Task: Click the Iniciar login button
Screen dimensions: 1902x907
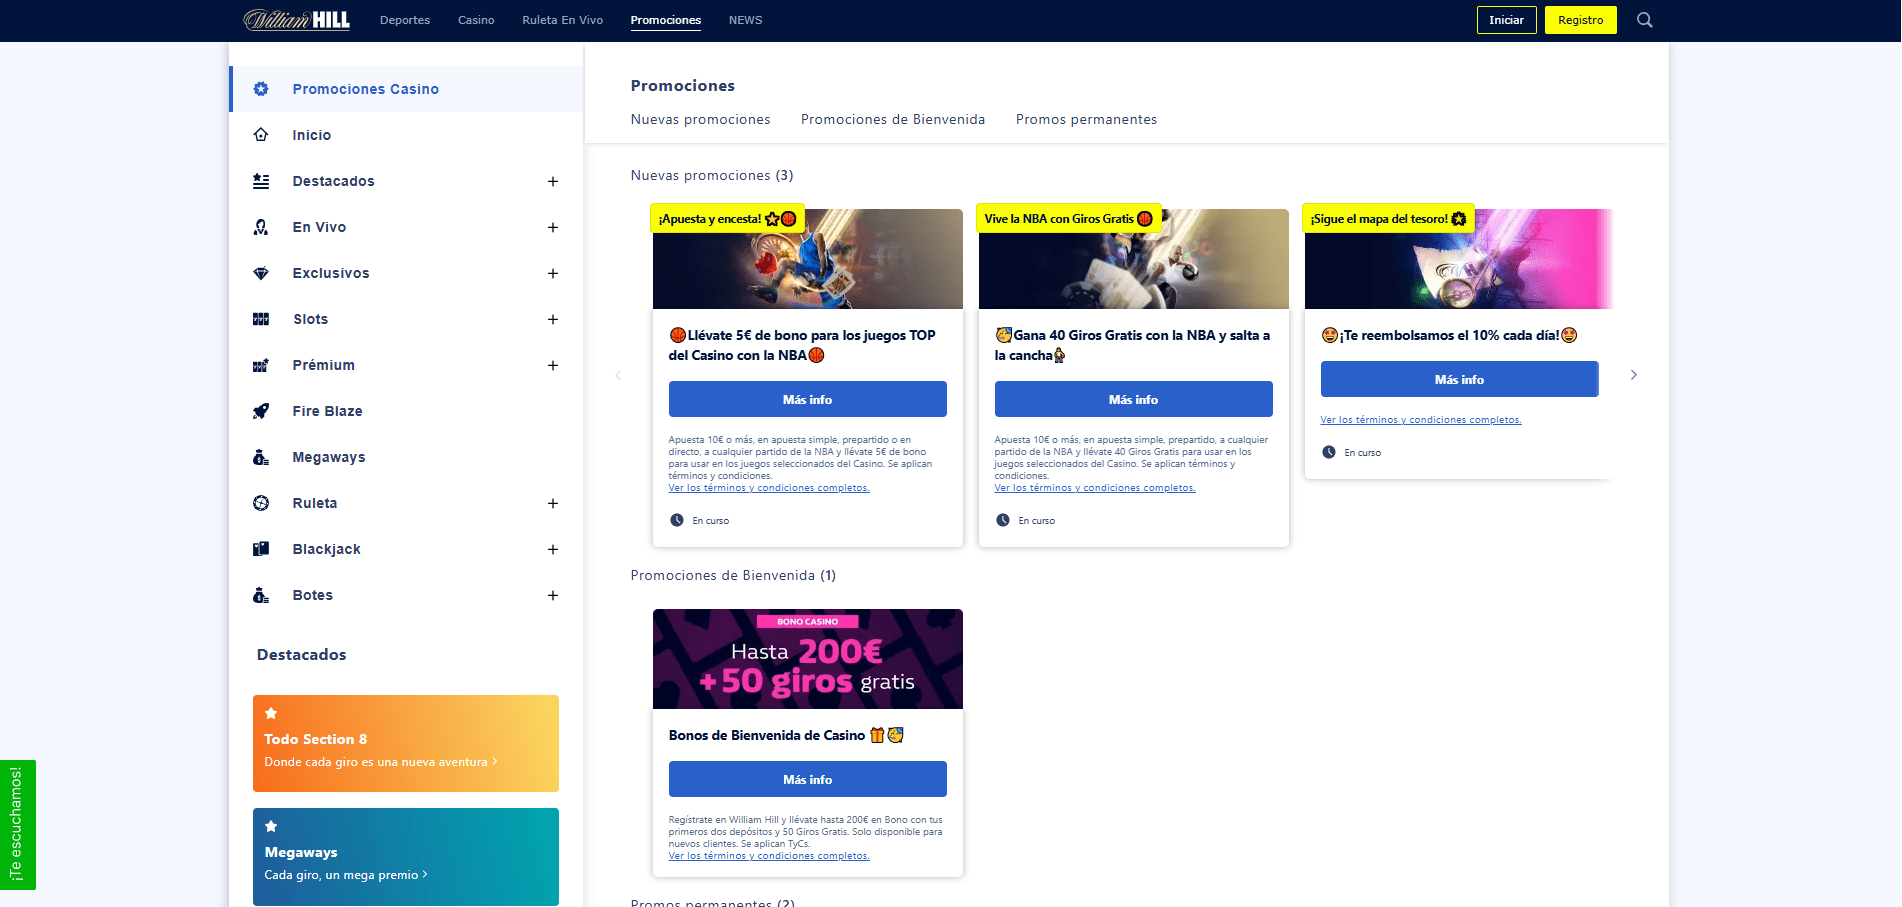Action: pyautogui.click(x=1506, y=20)
